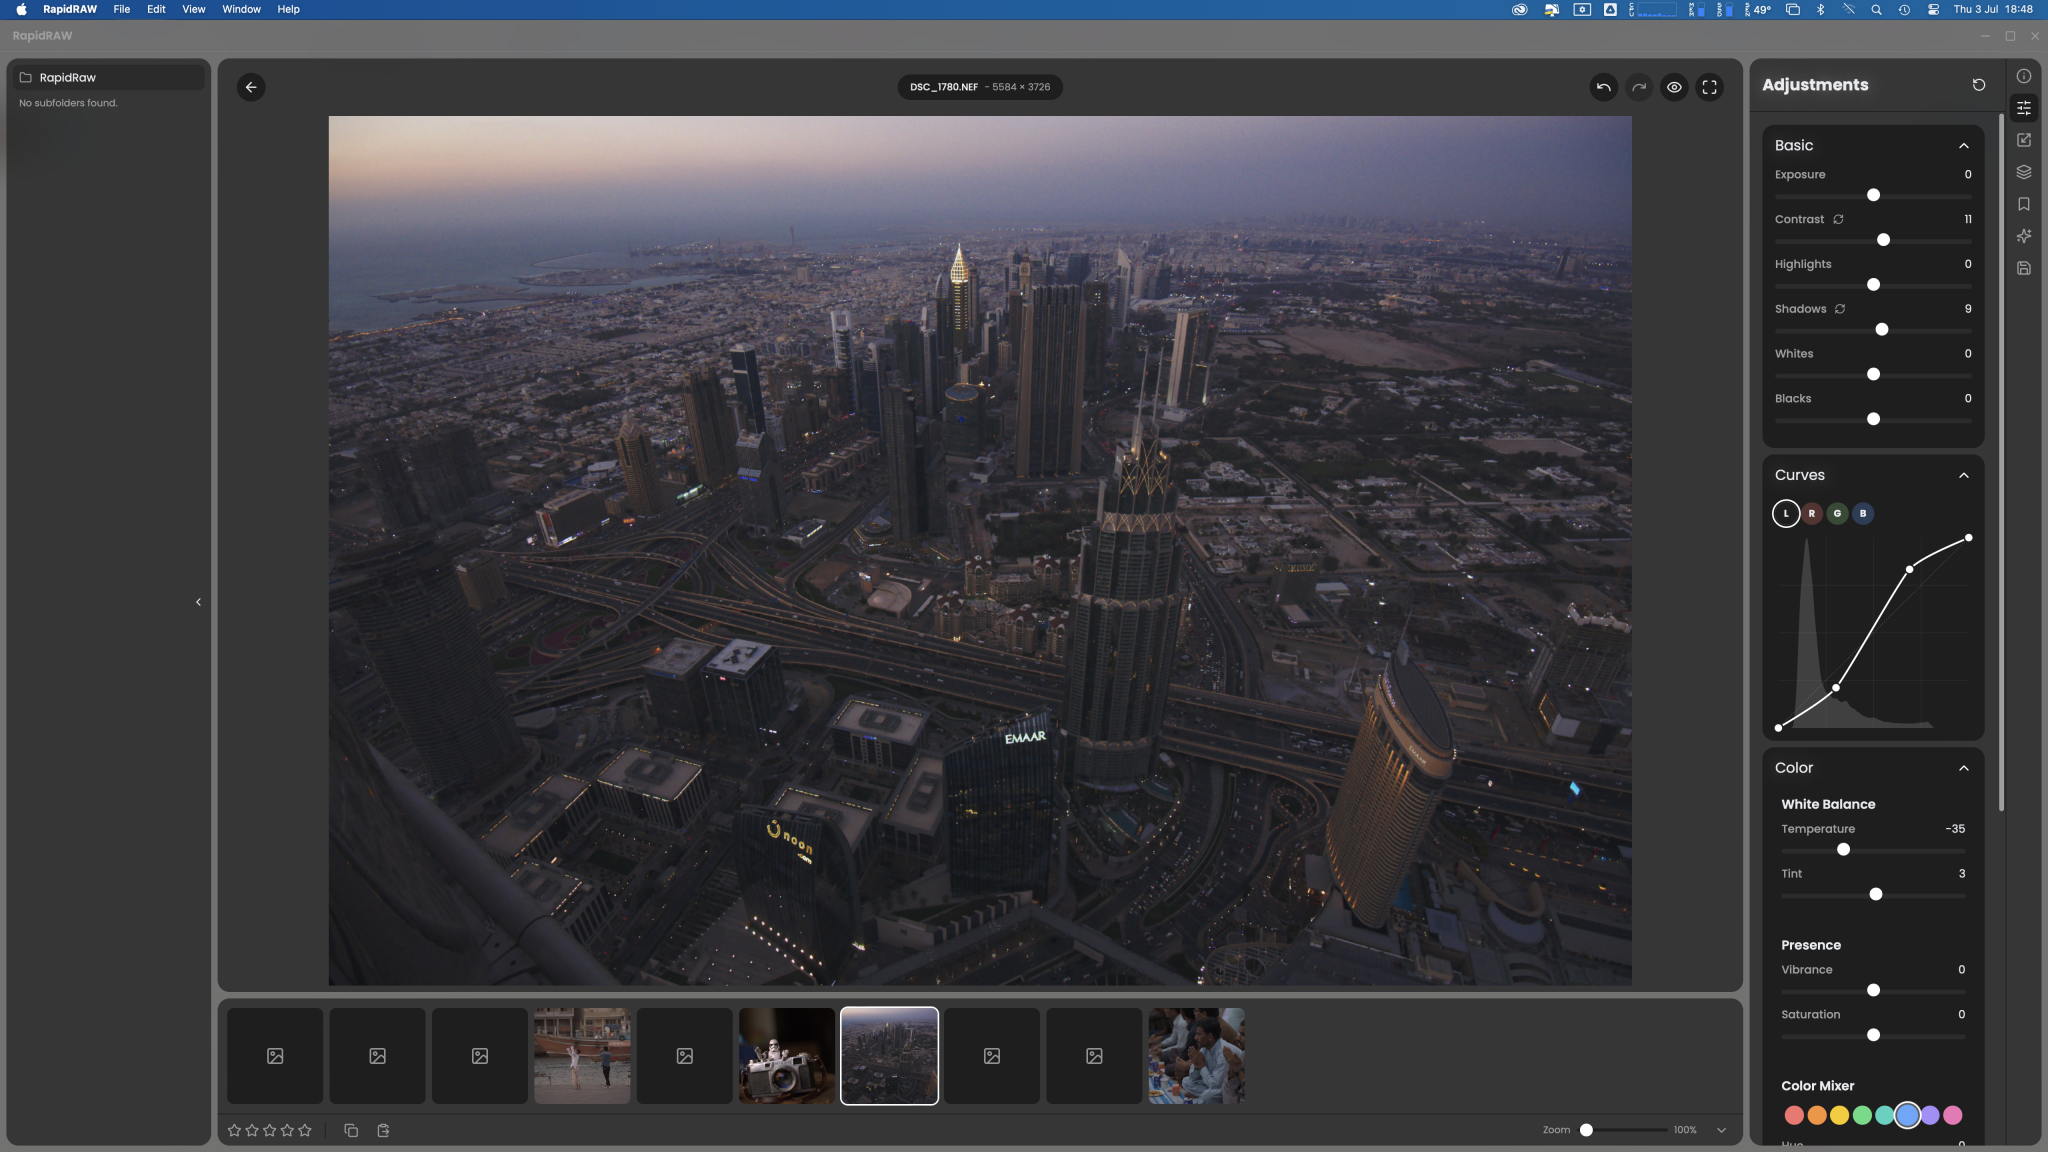The height and width of the screenshot is (1152, 2048).
Task: Select the Luma curve channel
Action: coord(1786,513)
